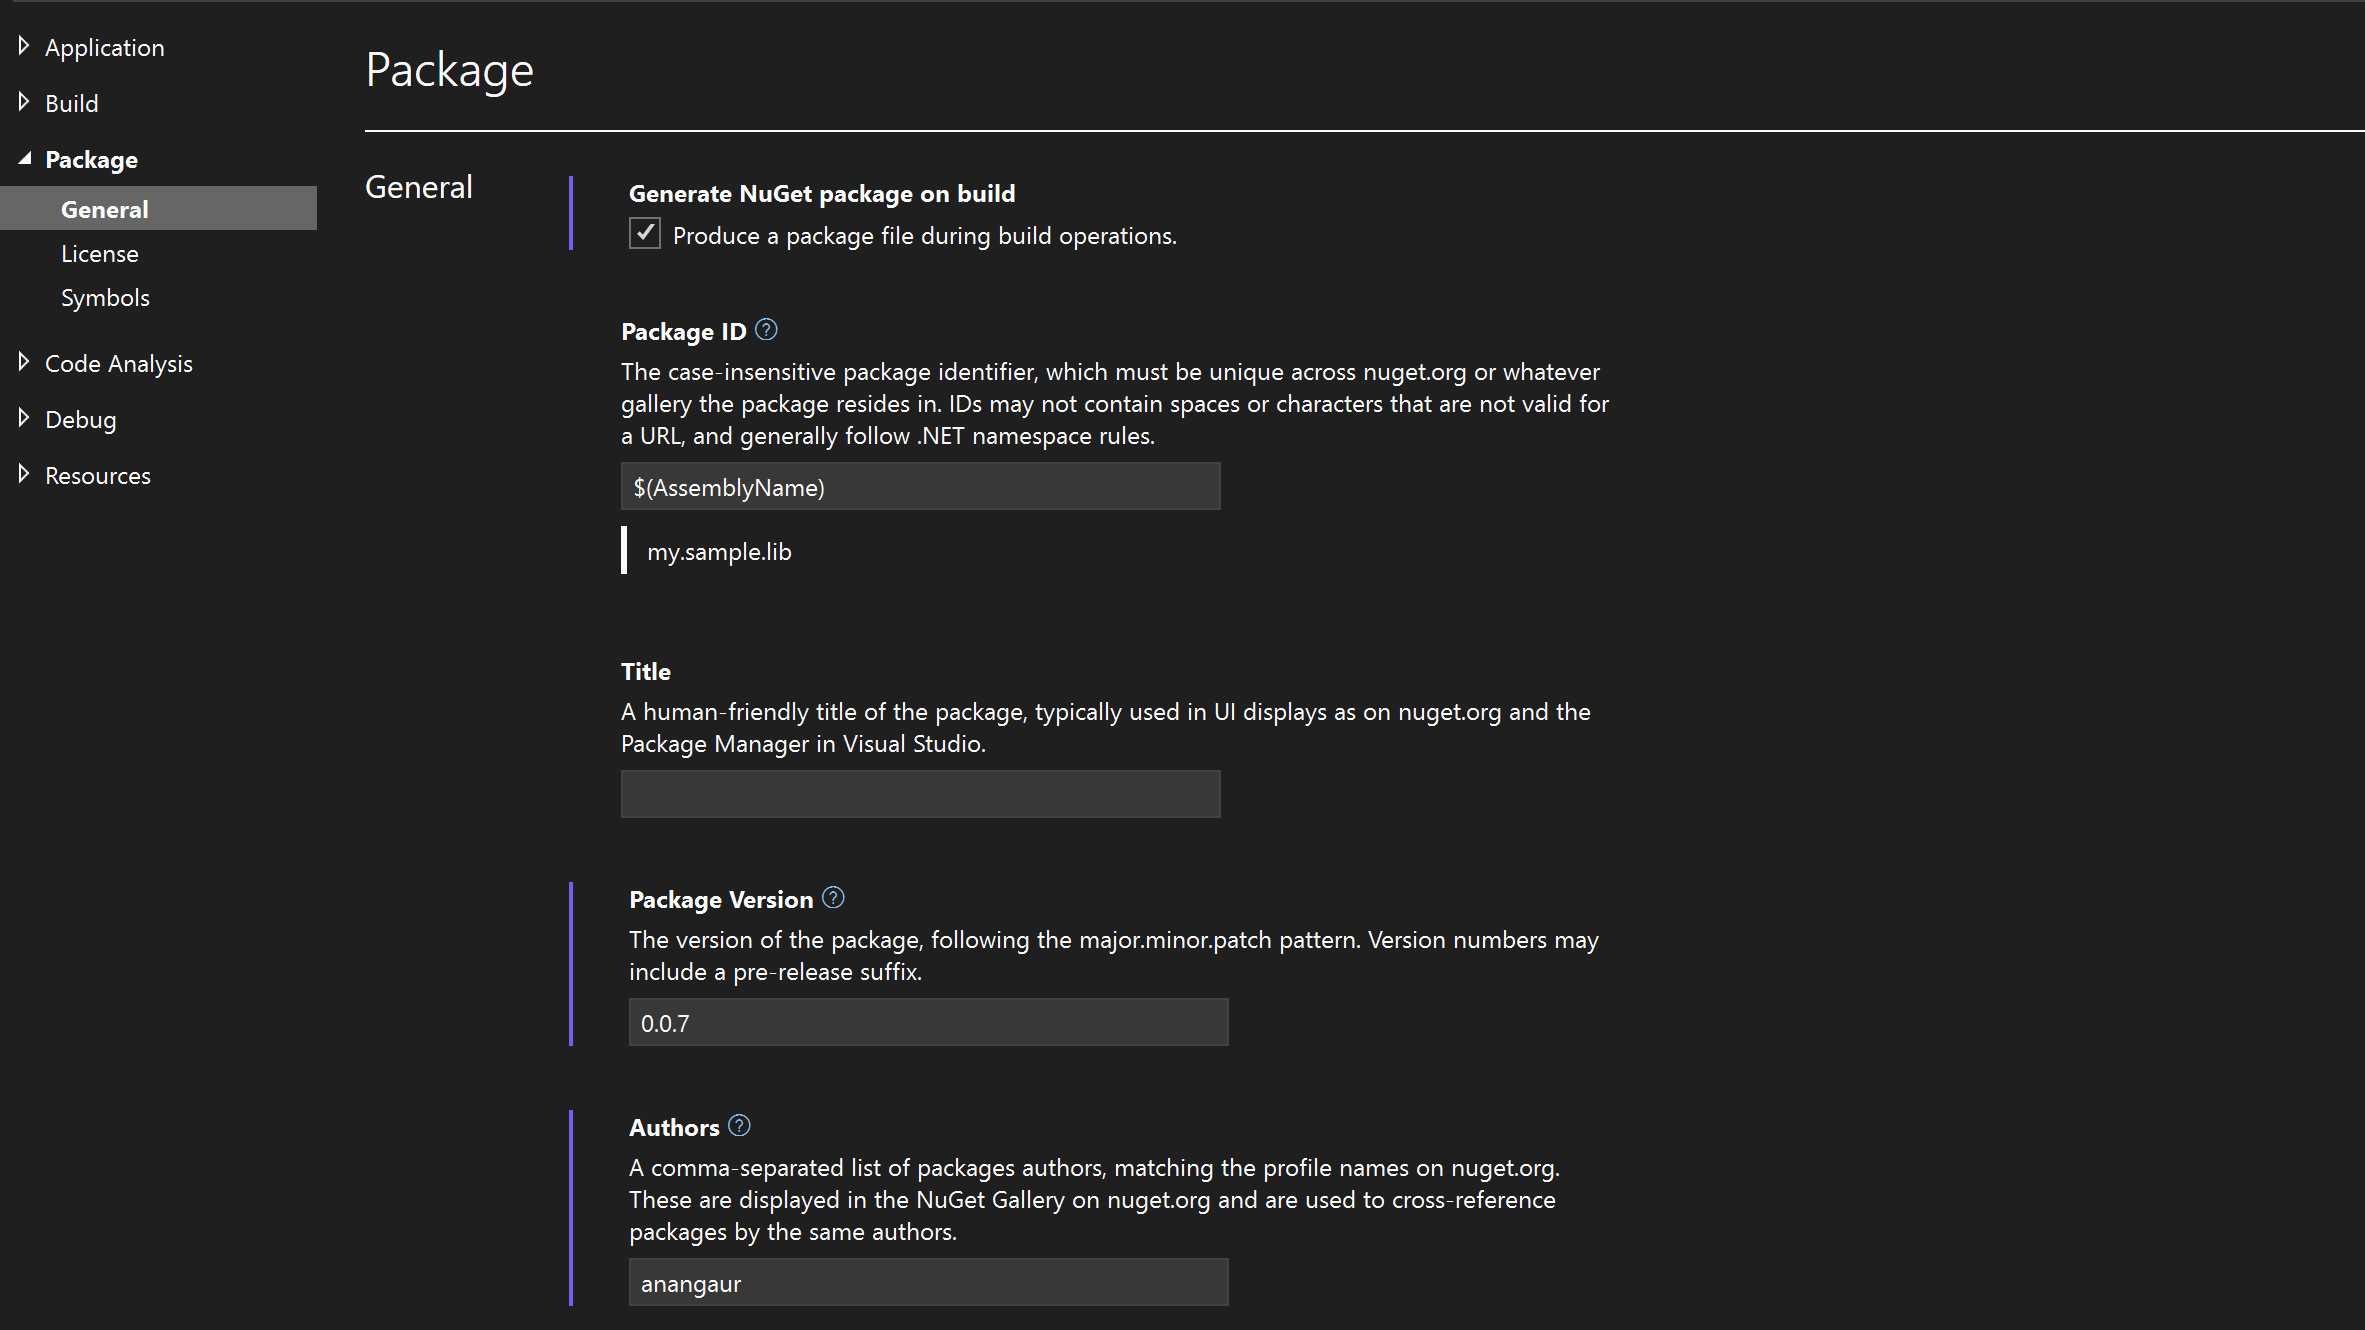The image size is (2365, 1330).
Task: Open the Package ID help icon
Action: point(765,328)
